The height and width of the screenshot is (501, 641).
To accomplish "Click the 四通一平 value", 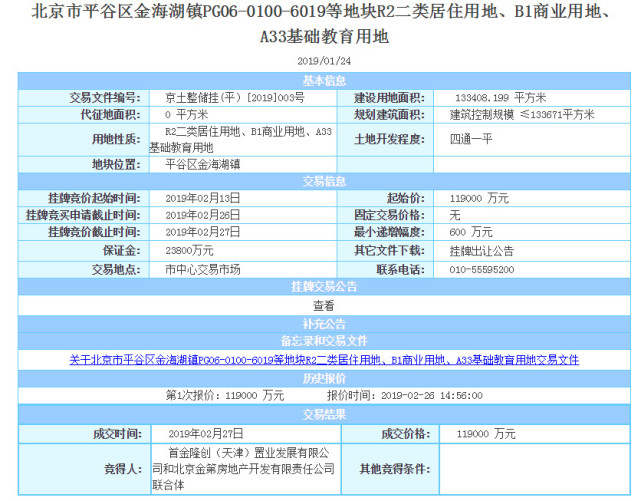I will coord(471,139).
